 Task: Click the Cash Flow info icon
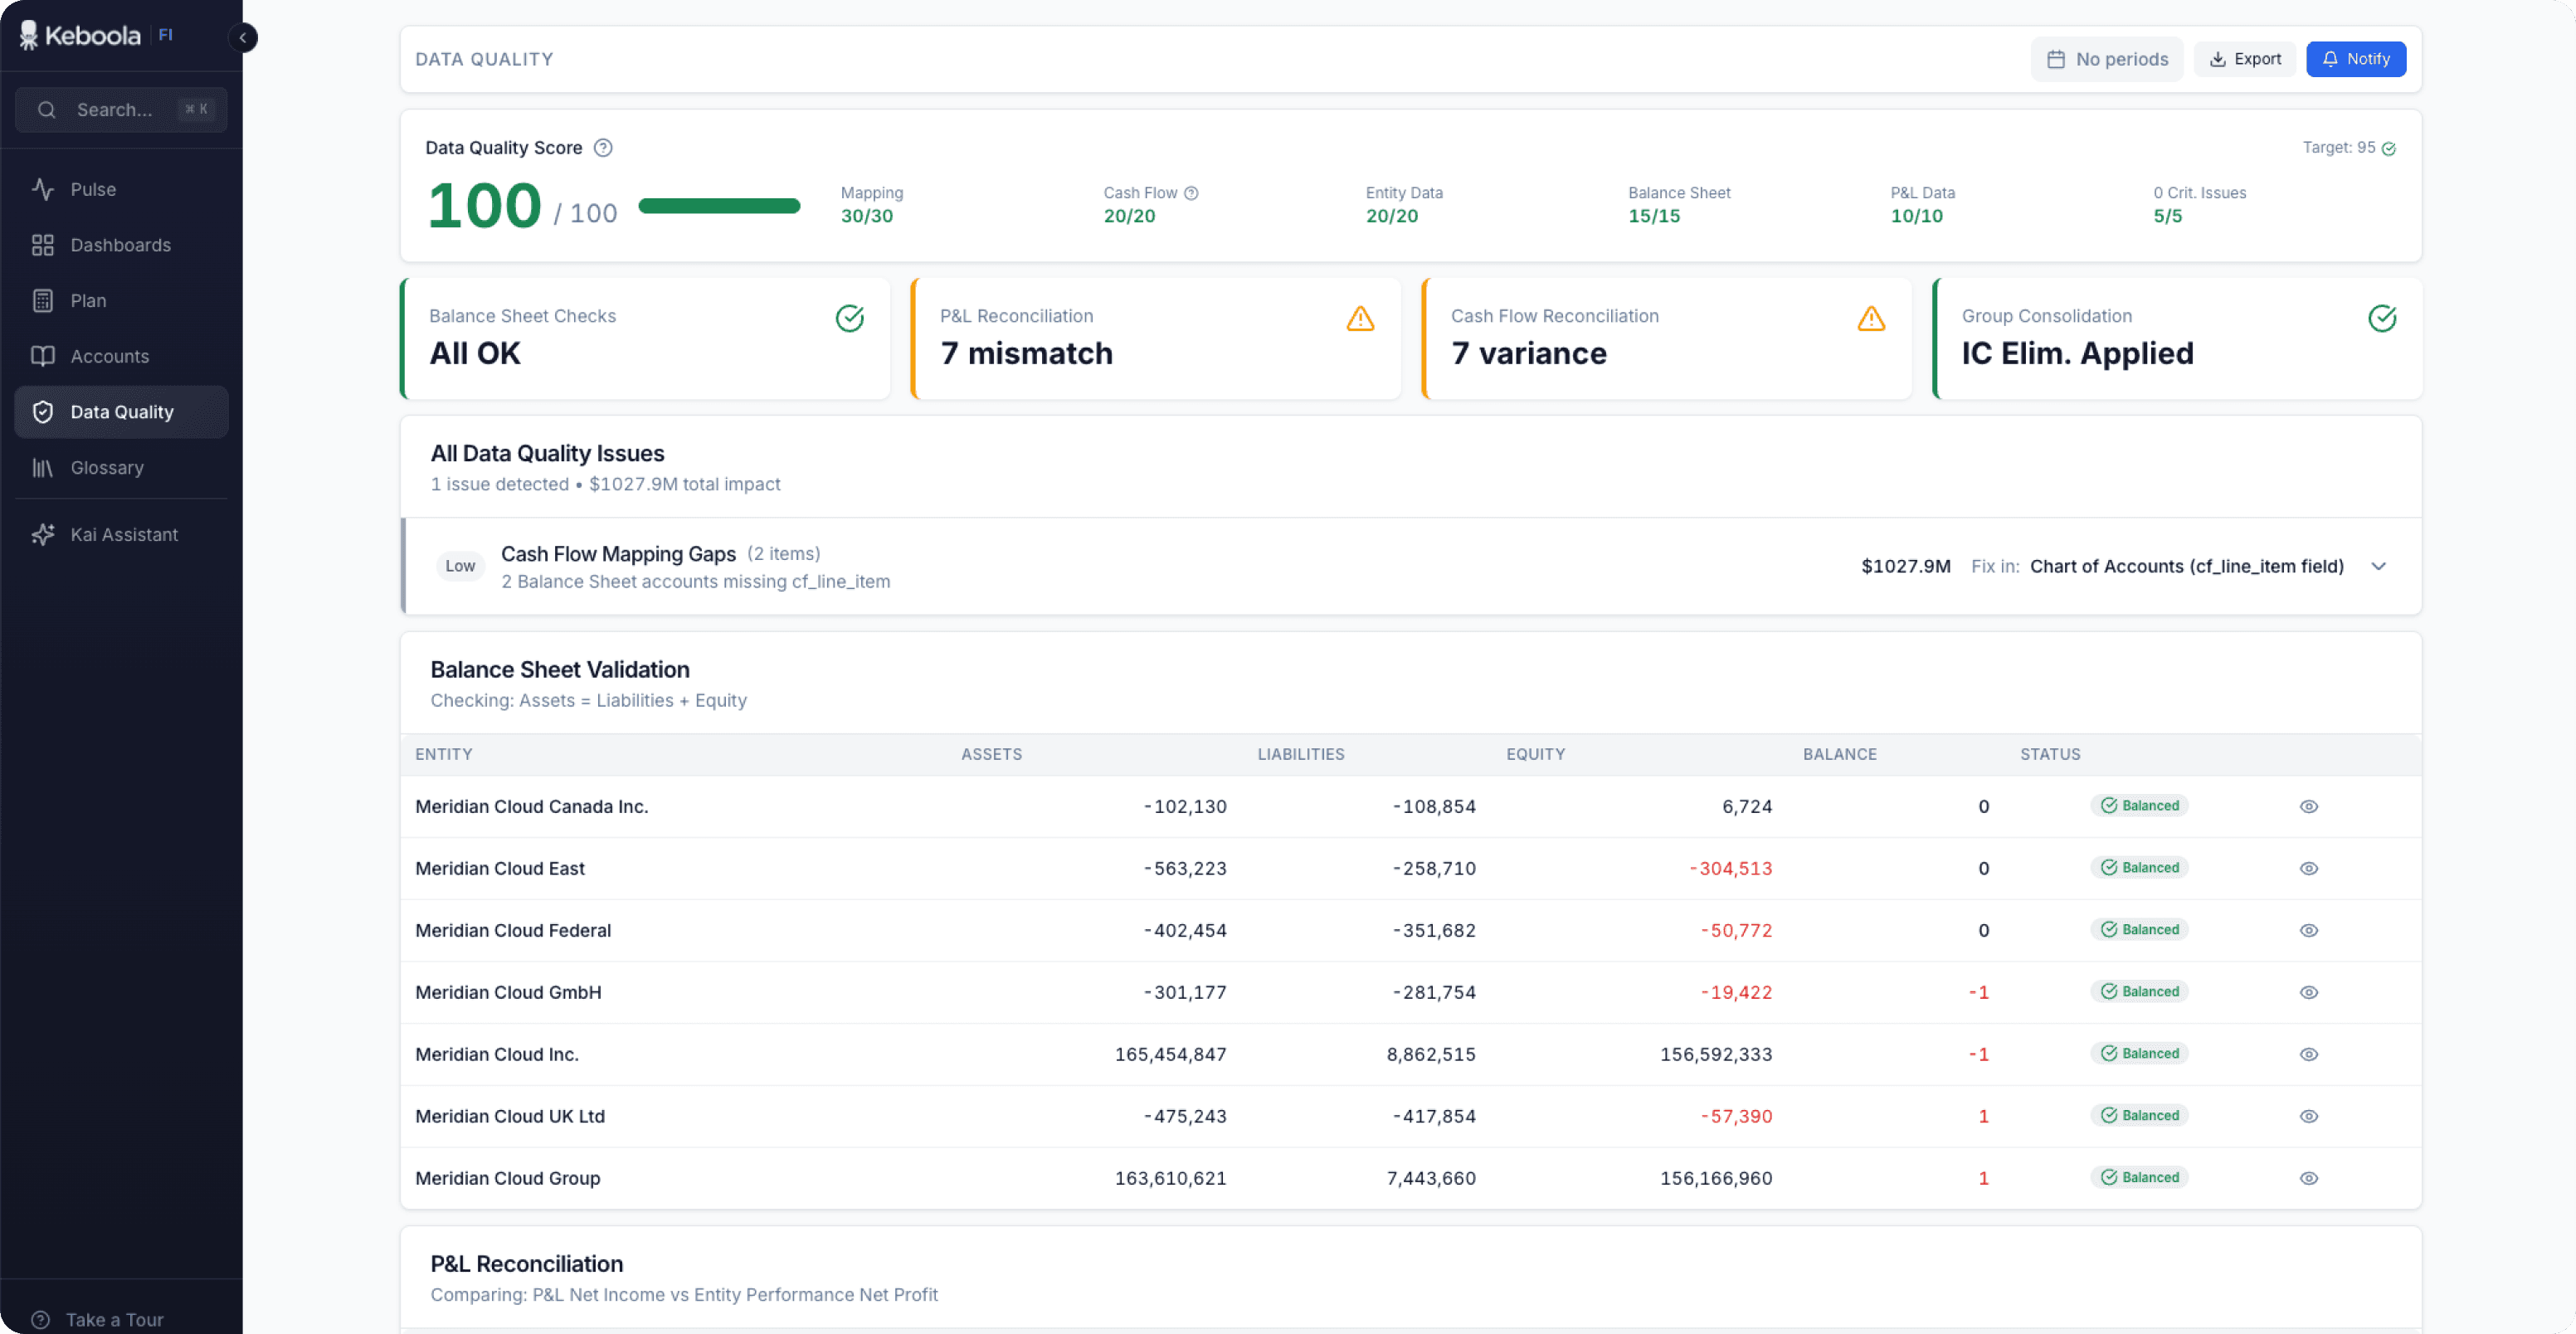point(1191,193)
